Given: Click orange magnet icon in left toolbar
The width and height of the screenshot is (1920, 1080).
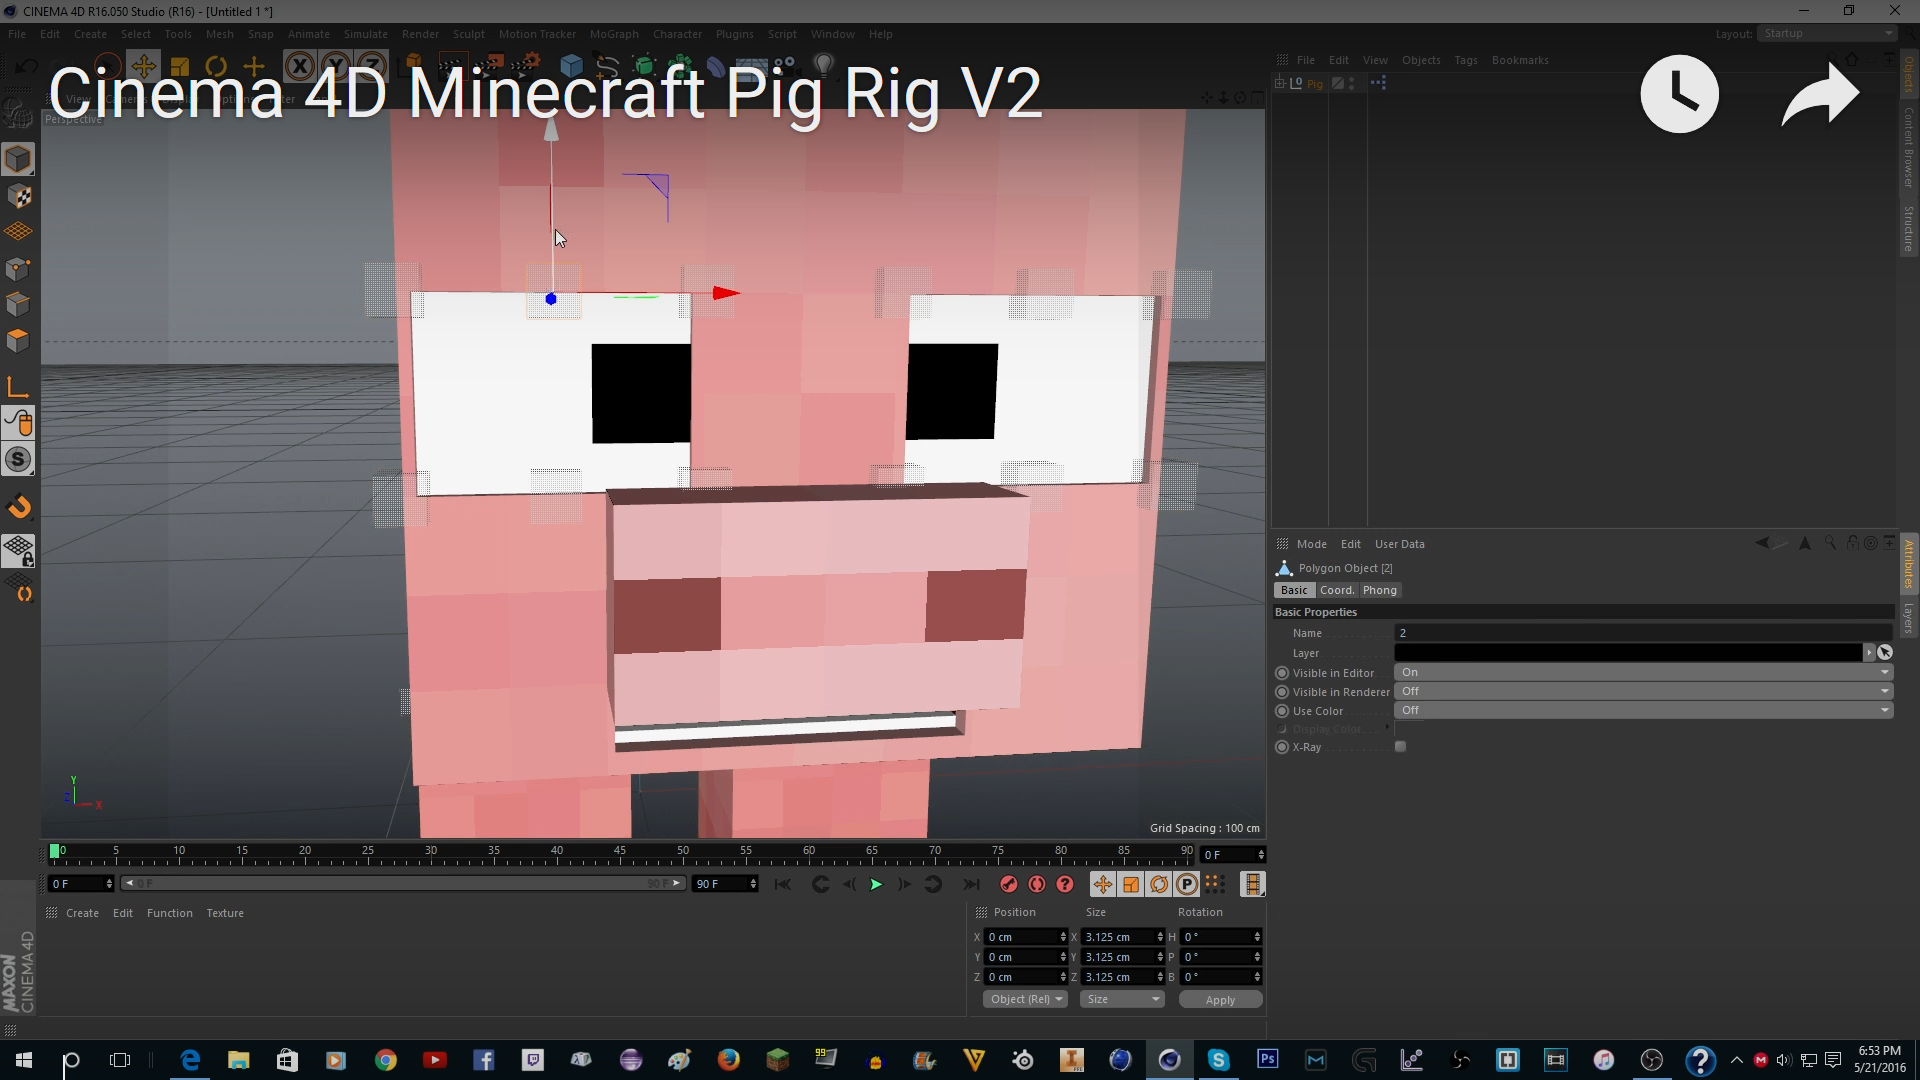Looking at the screenshot, I should tap(18, 507).
